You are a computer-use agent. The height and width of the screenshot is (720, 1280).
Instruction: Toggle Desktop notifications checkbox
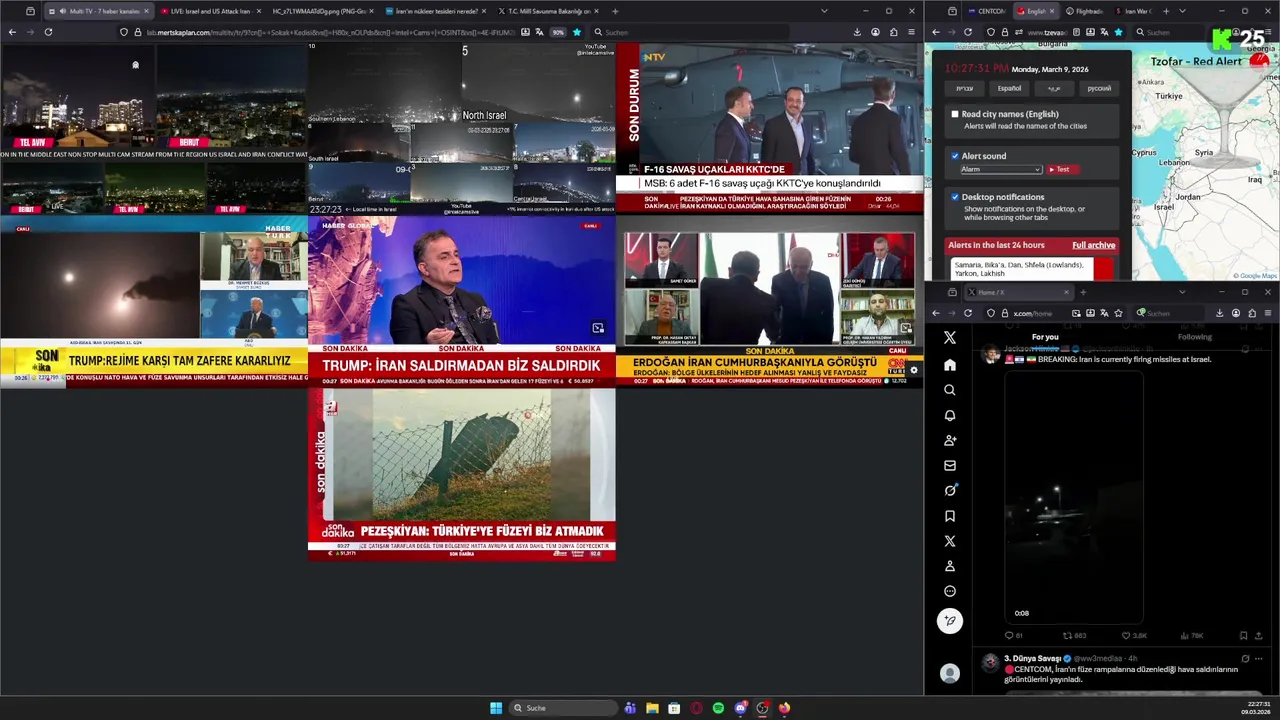tap(955, 197)
